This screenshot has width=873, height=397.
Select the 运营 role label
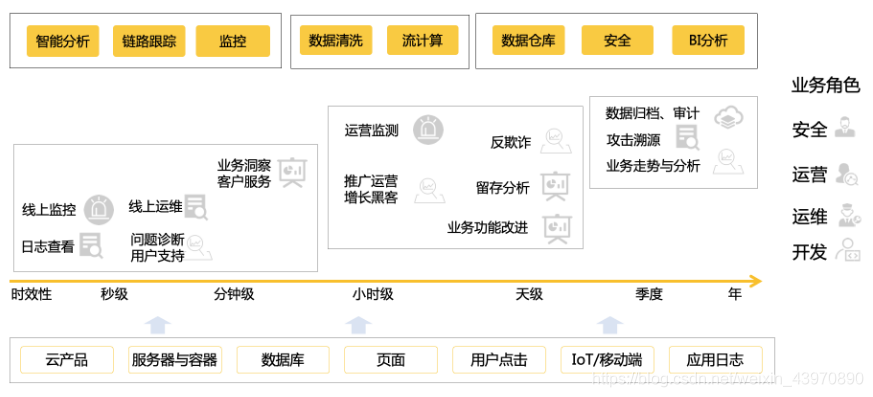tap(810, 174)
